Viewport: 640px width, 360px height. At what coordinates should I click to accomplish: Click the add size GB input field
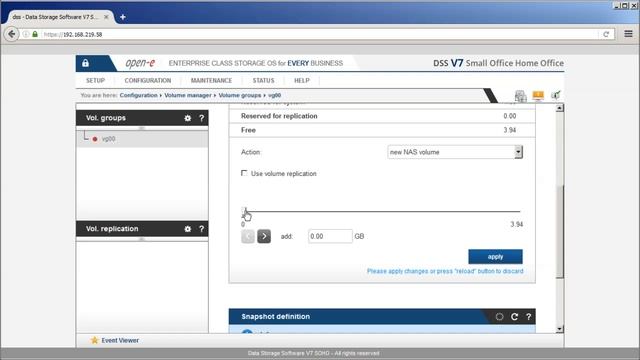click(330, 236)
